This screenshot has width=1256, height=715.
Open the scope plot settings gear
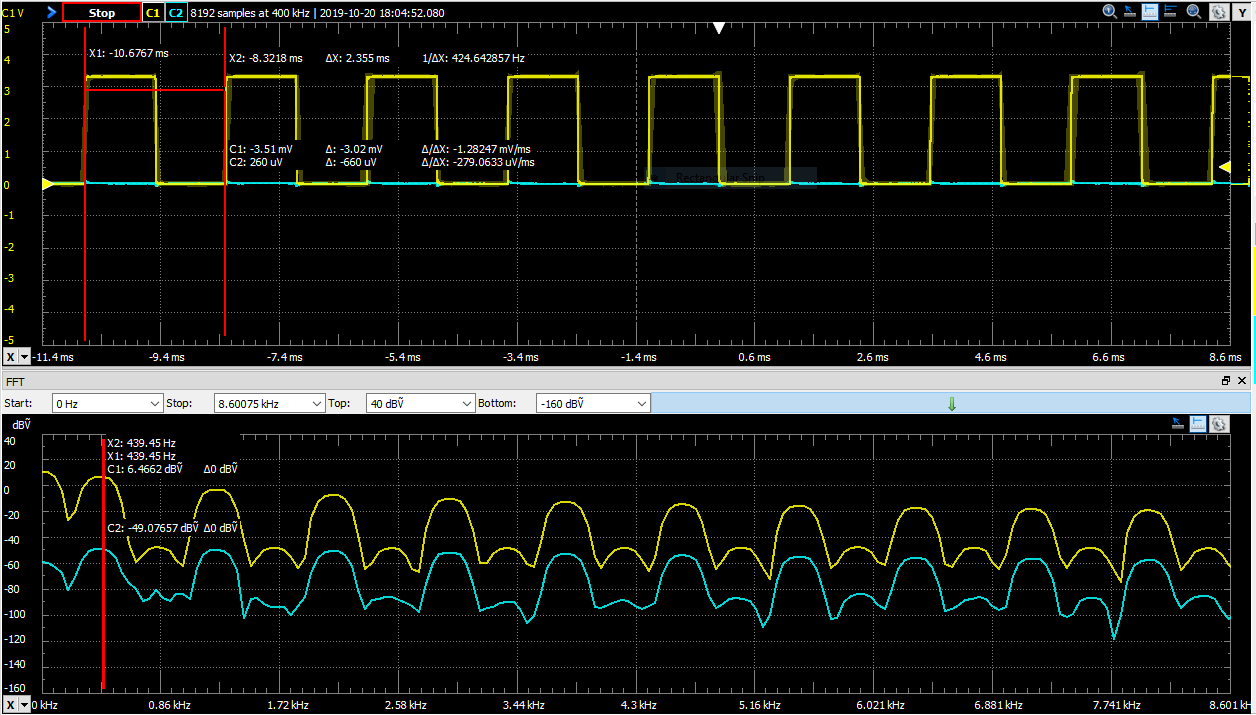1218,13
